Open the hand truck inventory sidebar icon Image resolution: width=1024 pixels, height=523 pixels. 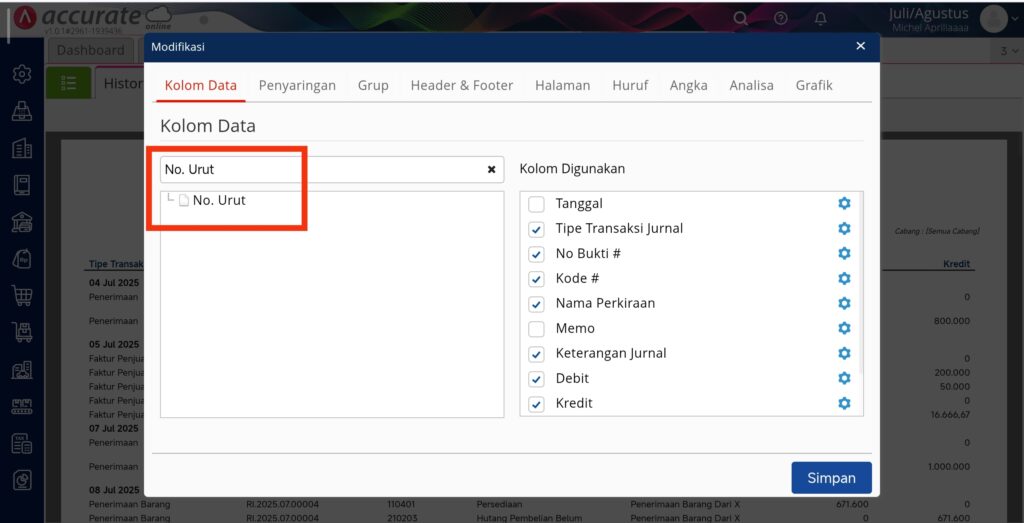[22, 333]
